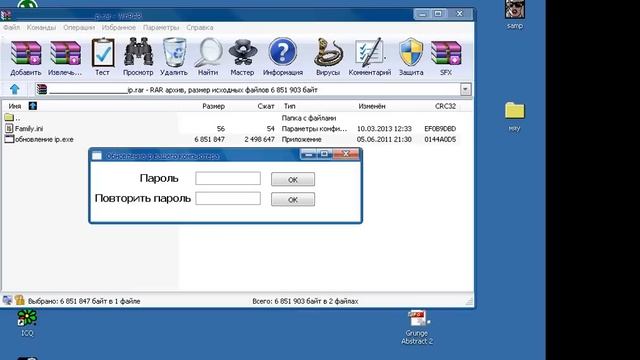
Task: Click the CRC value 0144A0D5
Action: click(x=440, y=139)
